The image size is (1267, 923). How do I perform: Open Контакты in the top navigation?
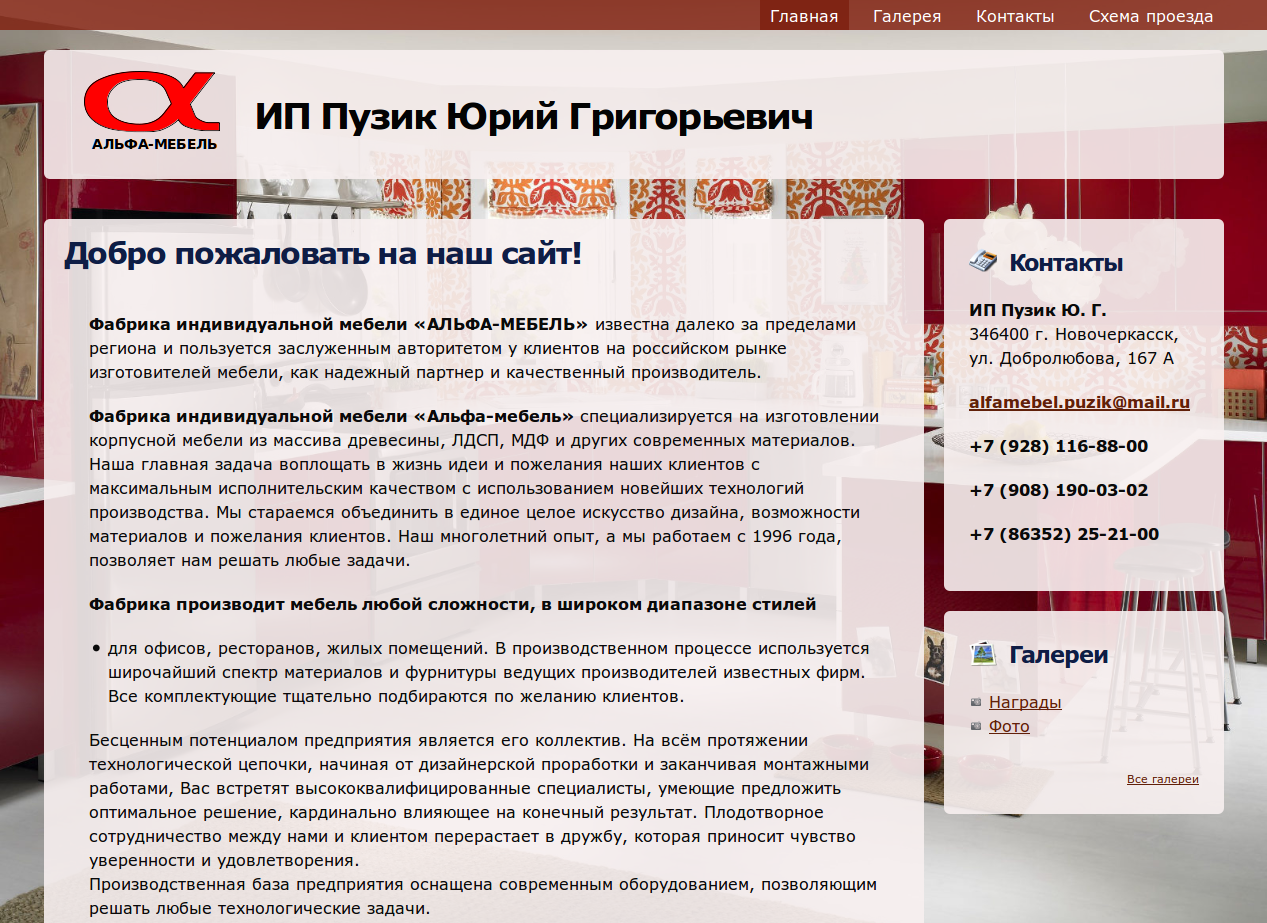[1015, 16]
